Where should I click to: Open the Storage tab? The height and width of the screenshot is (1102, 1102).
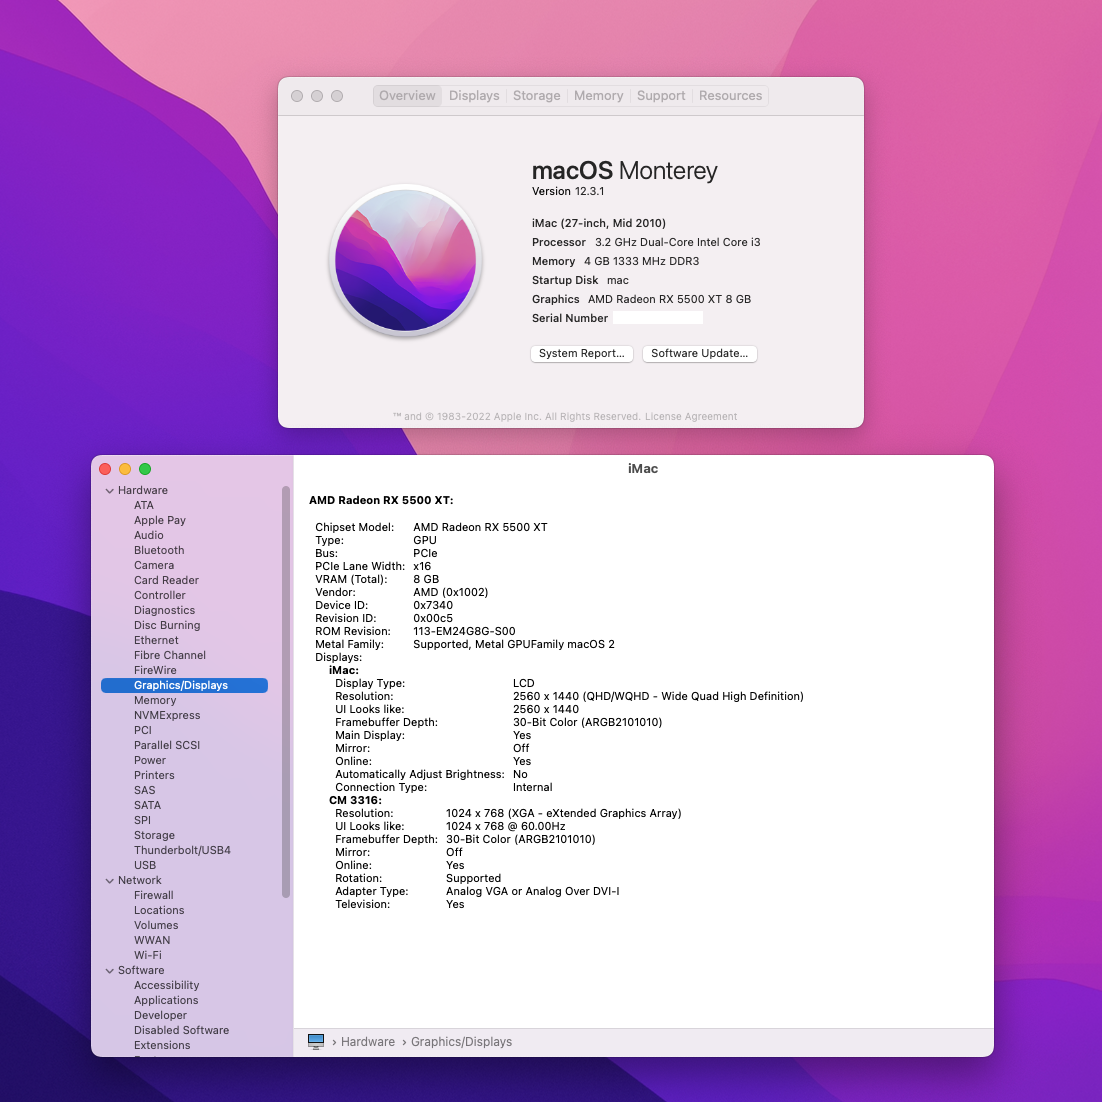(536, 96)
